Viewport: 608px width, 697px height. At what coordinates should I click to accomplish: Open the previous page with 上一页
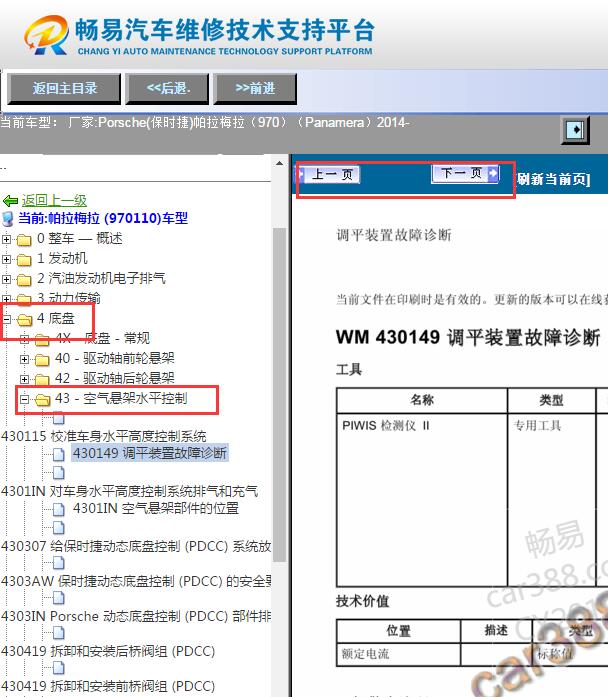330,174
